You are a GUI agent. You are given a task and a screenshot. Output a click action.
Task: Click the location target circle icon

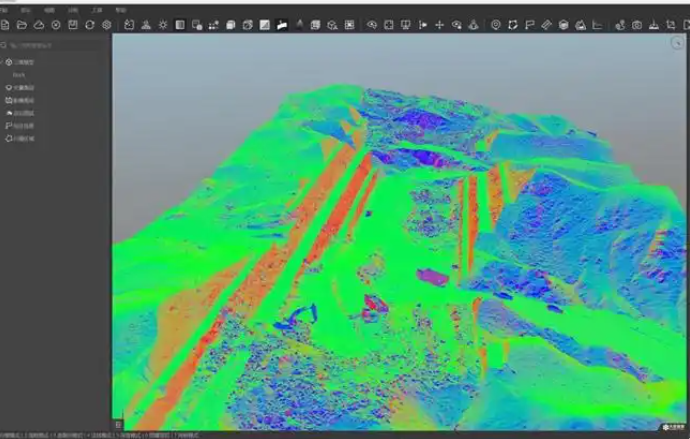tap(496, 25)
